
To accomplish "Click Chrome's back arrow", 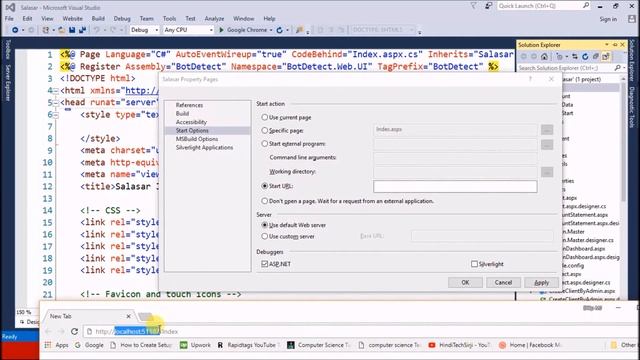I will pyautogui.click(x=49, y=331).
